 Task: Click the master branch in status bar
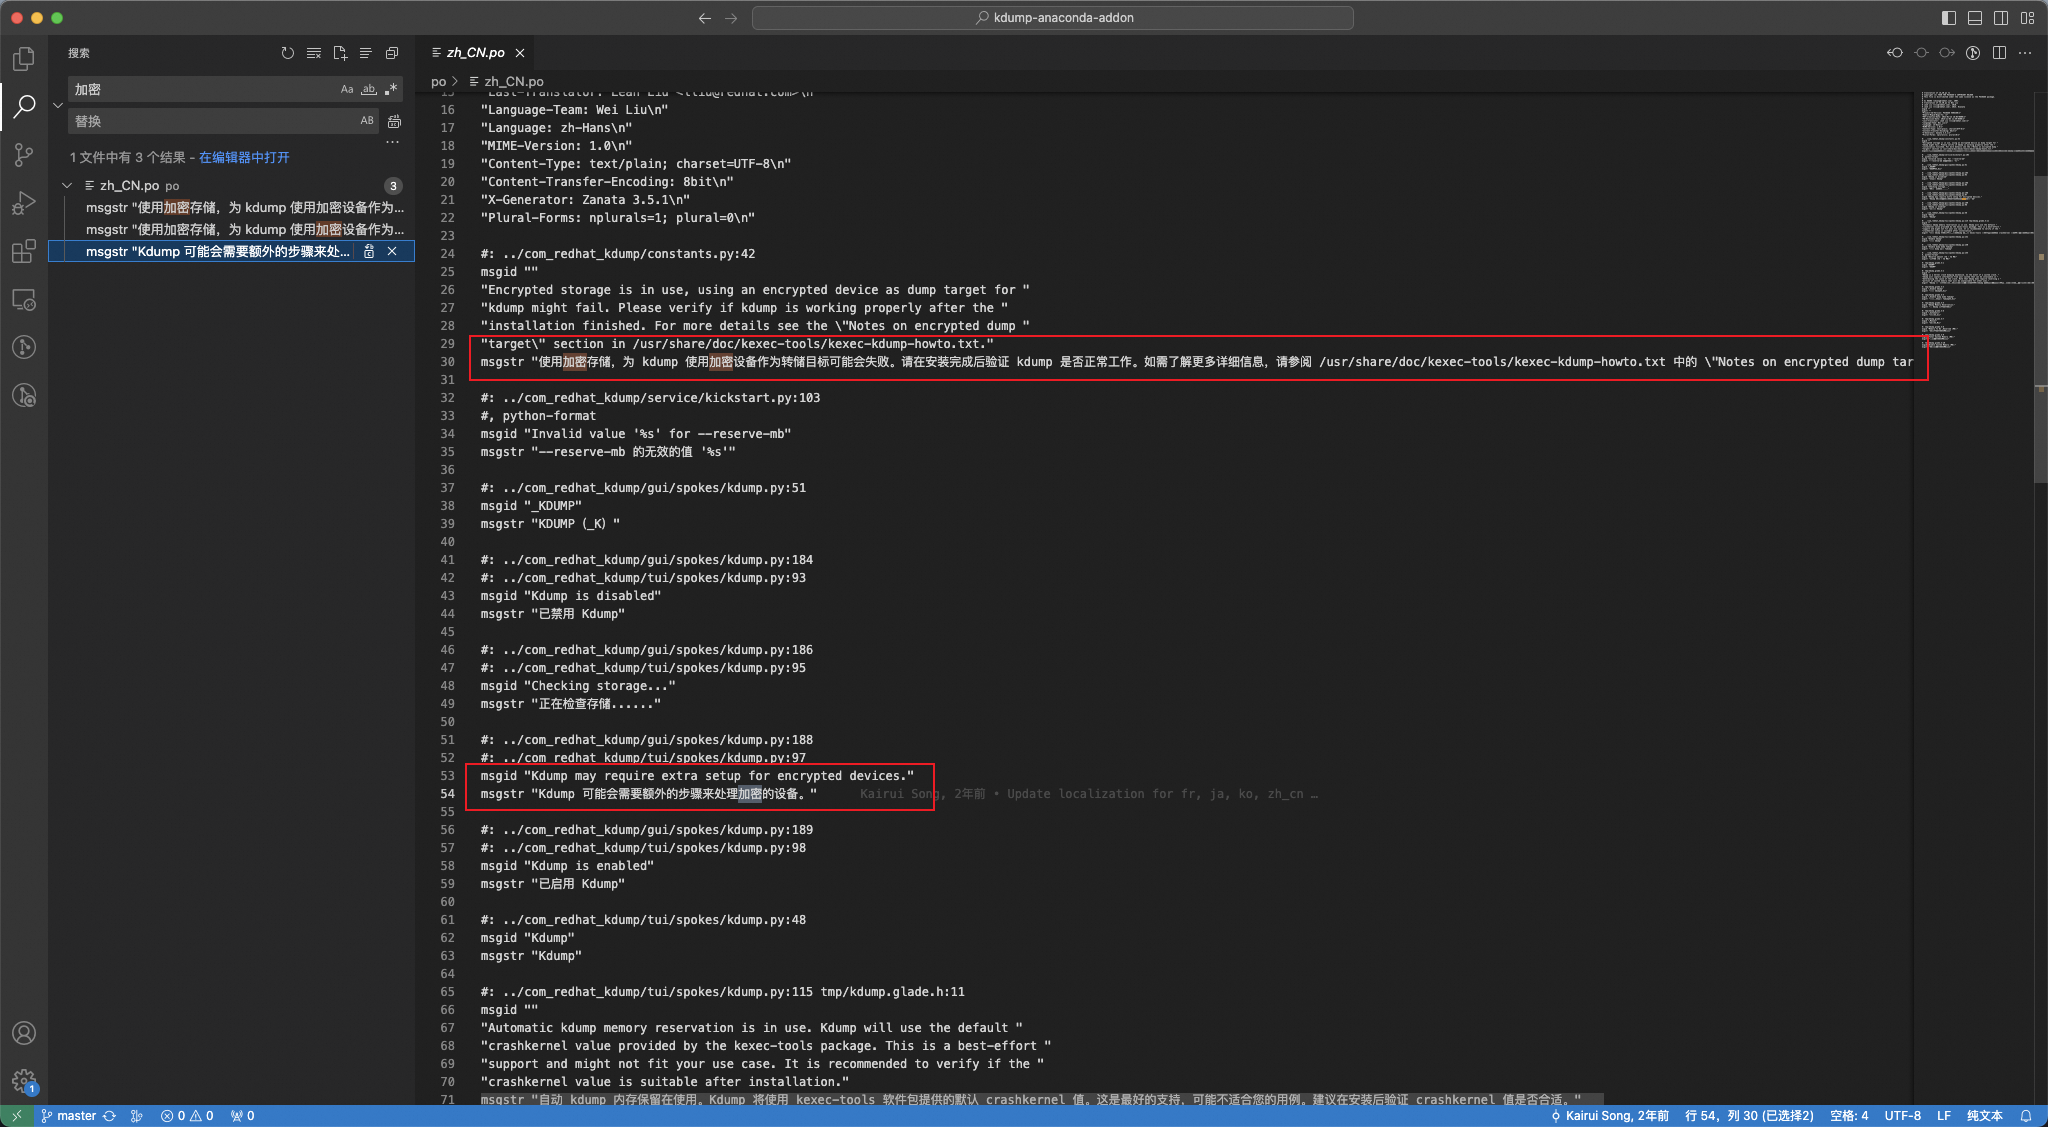[76, 1116]
